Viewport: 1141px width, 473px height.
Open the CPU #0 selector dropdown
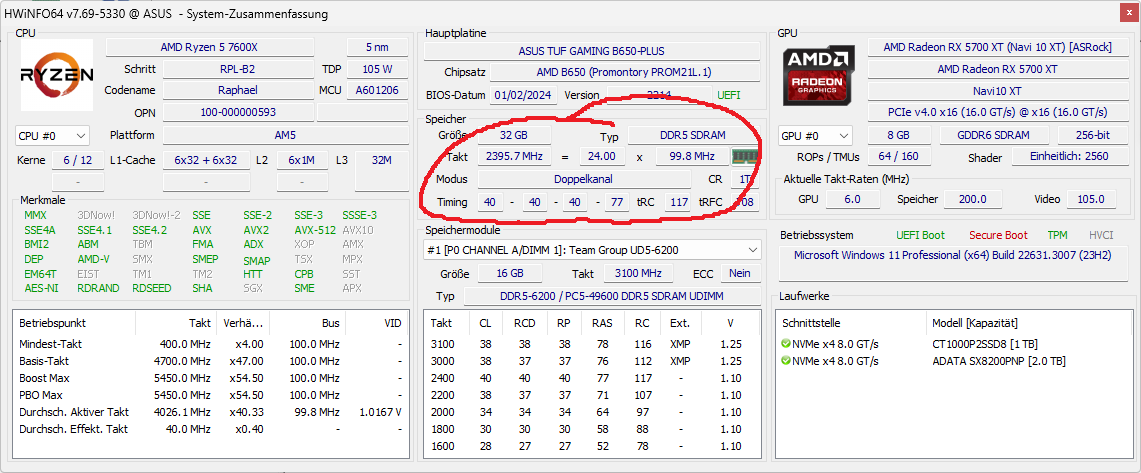52,135
